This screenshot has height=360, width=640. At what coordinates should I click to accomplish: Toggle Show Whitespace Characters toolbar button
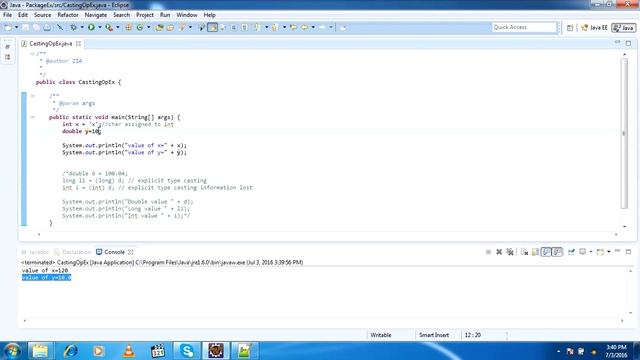(x=244, y=27)
